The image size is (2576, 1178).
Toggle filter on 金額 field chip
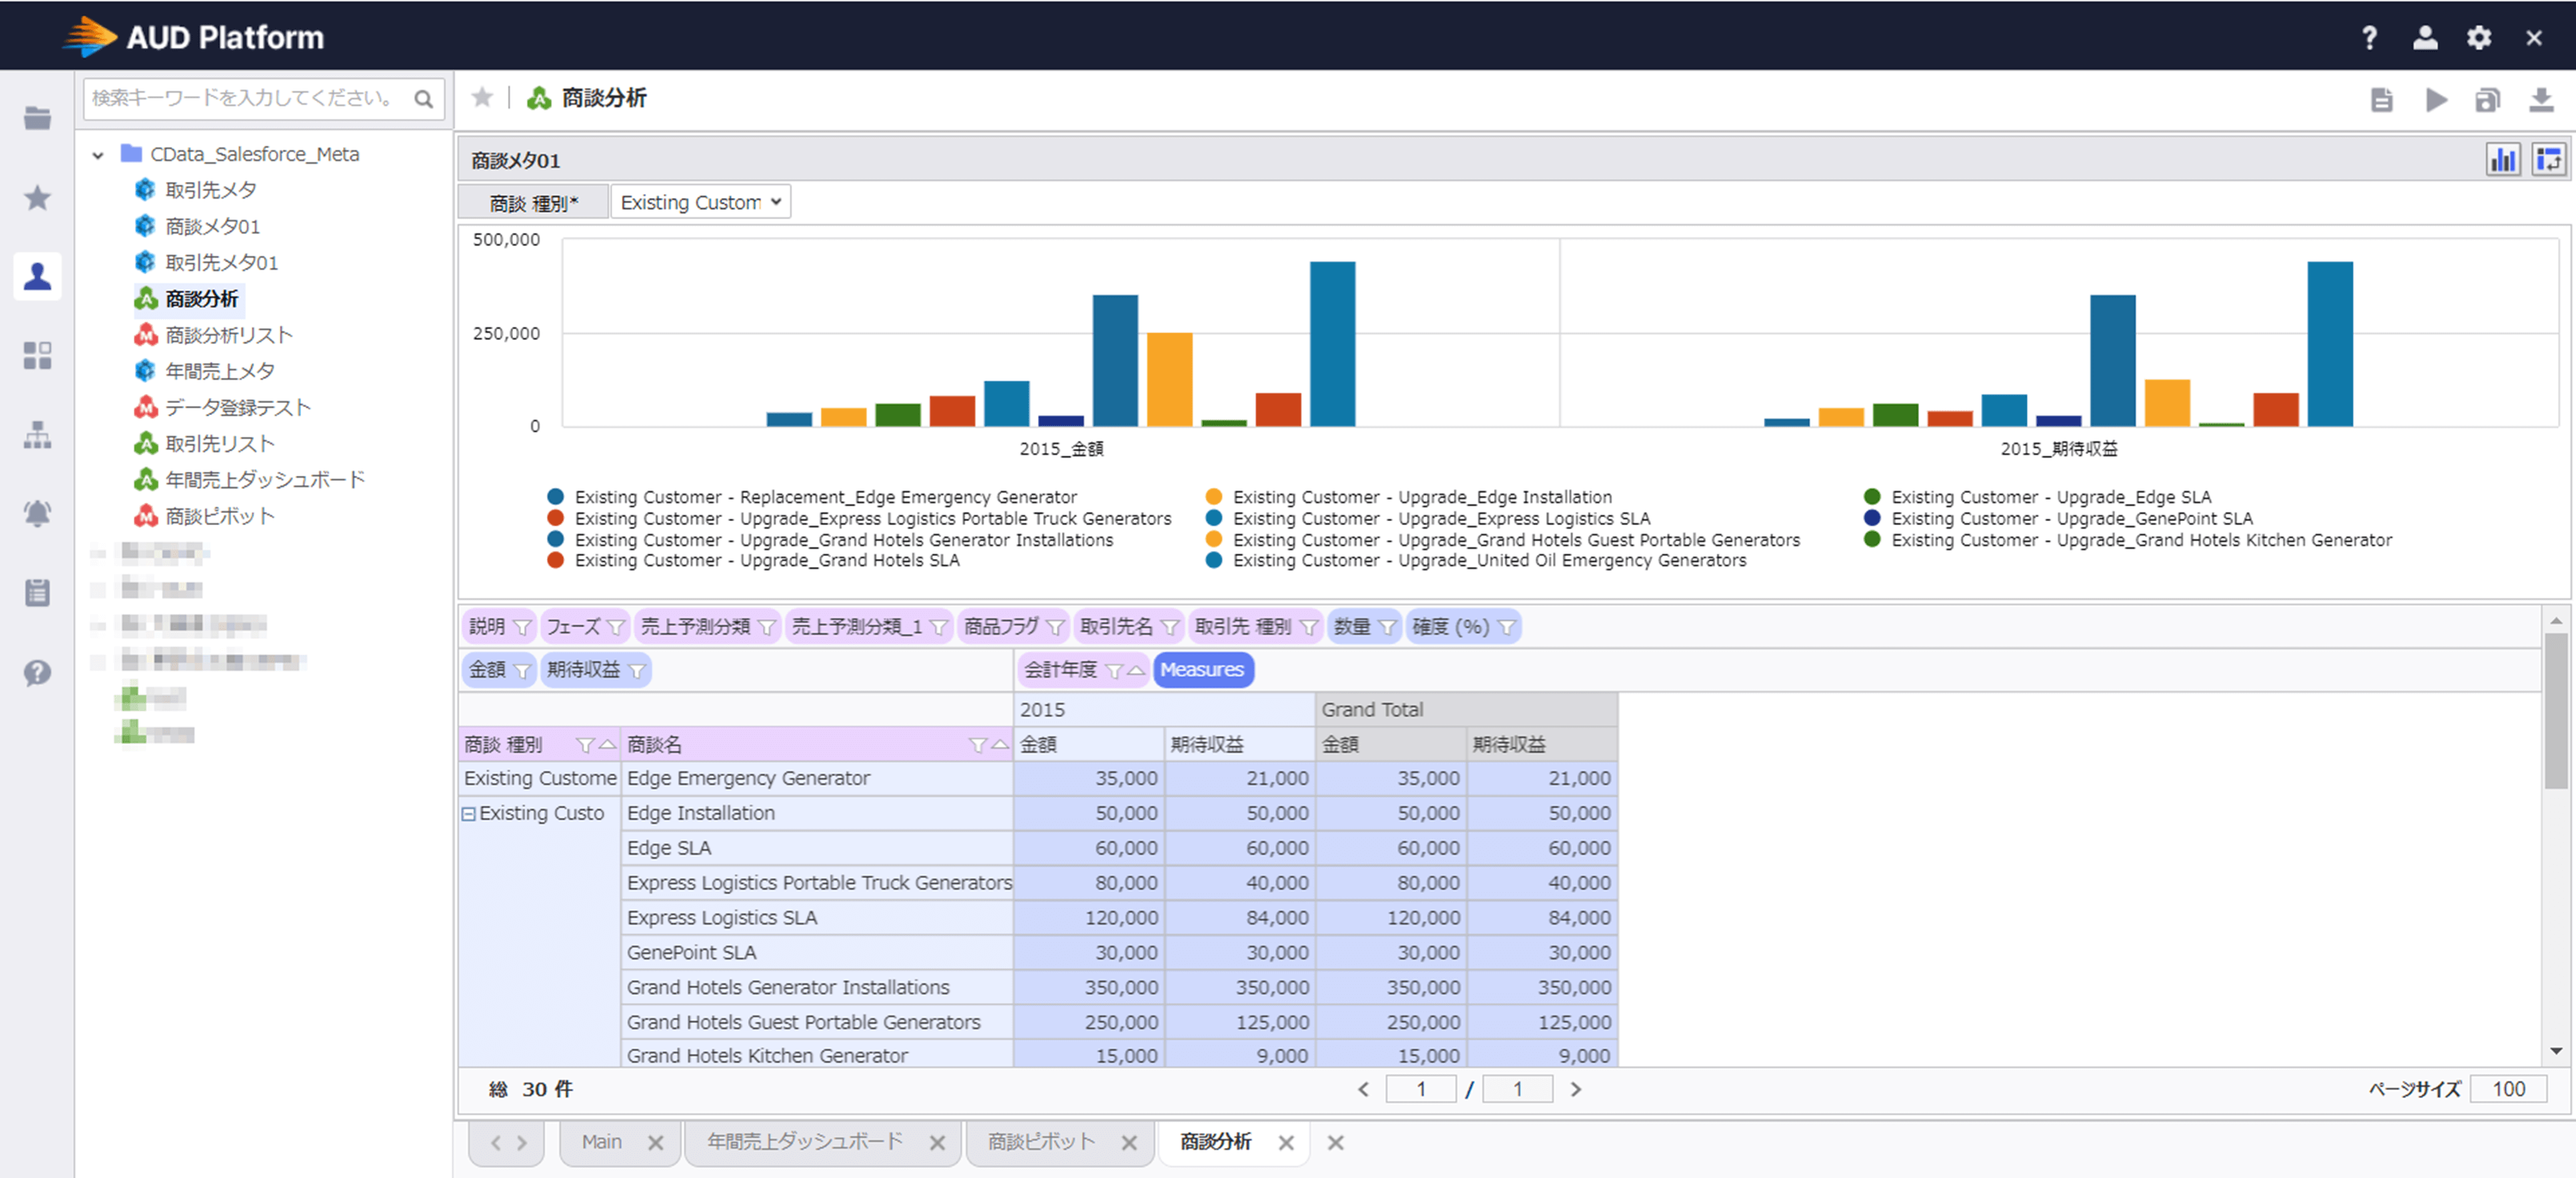tap(522, 670)
